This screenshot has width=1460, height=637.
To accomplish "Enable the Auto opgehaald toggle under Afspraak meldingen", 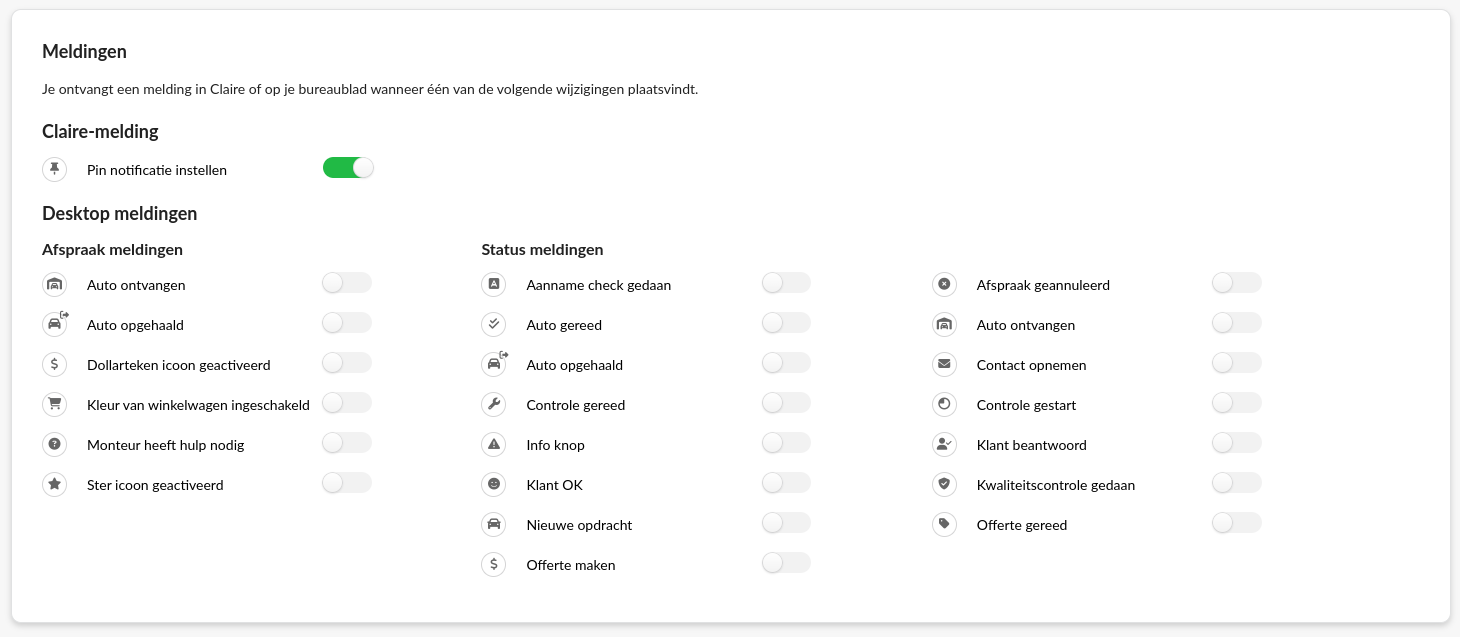I will (x=347, y=323).
